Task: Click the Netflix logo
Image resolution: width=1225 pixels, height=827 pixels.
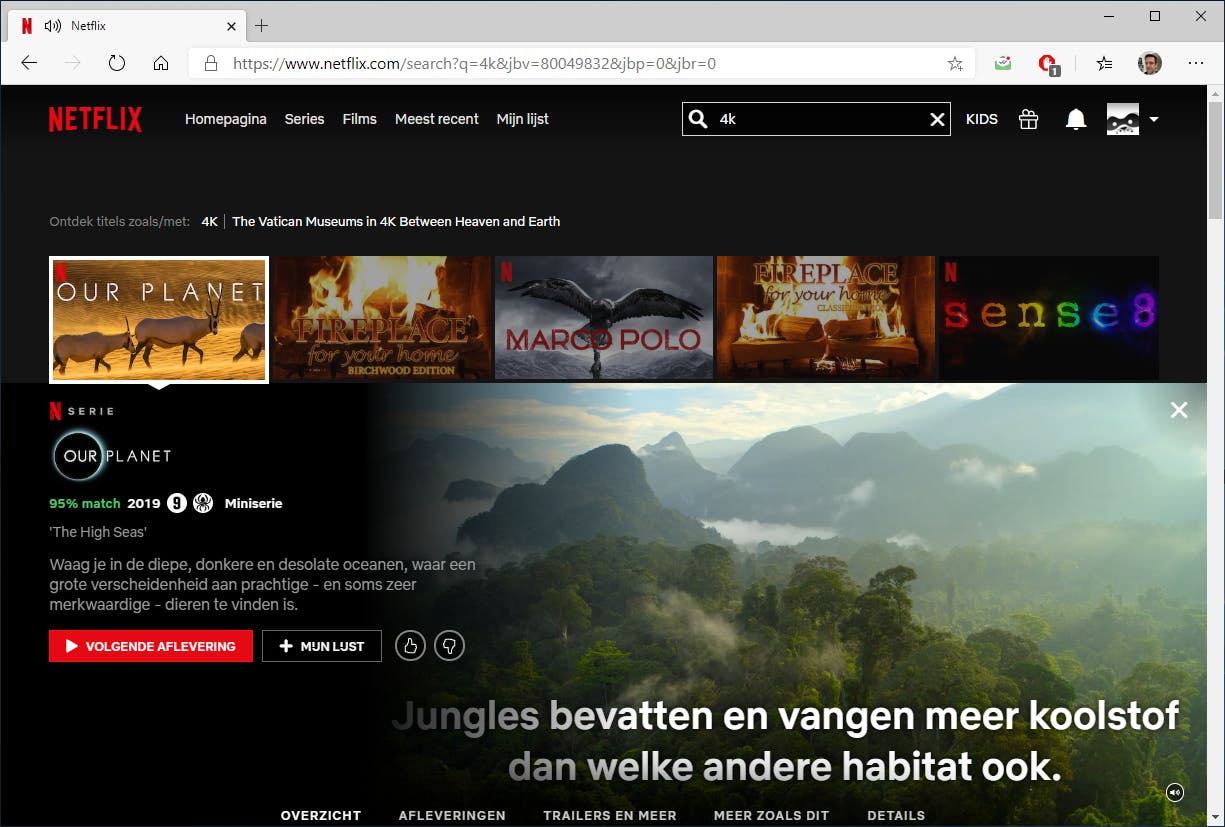Action: (95, 119)
